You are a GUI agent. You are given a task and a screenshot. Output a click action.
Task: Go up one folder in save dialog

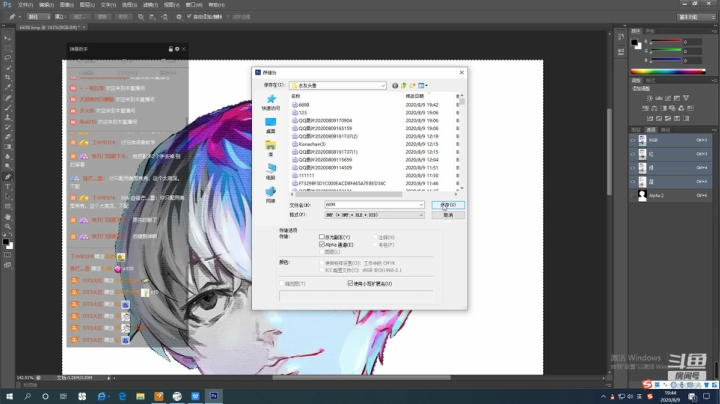[x=404, y=85]
